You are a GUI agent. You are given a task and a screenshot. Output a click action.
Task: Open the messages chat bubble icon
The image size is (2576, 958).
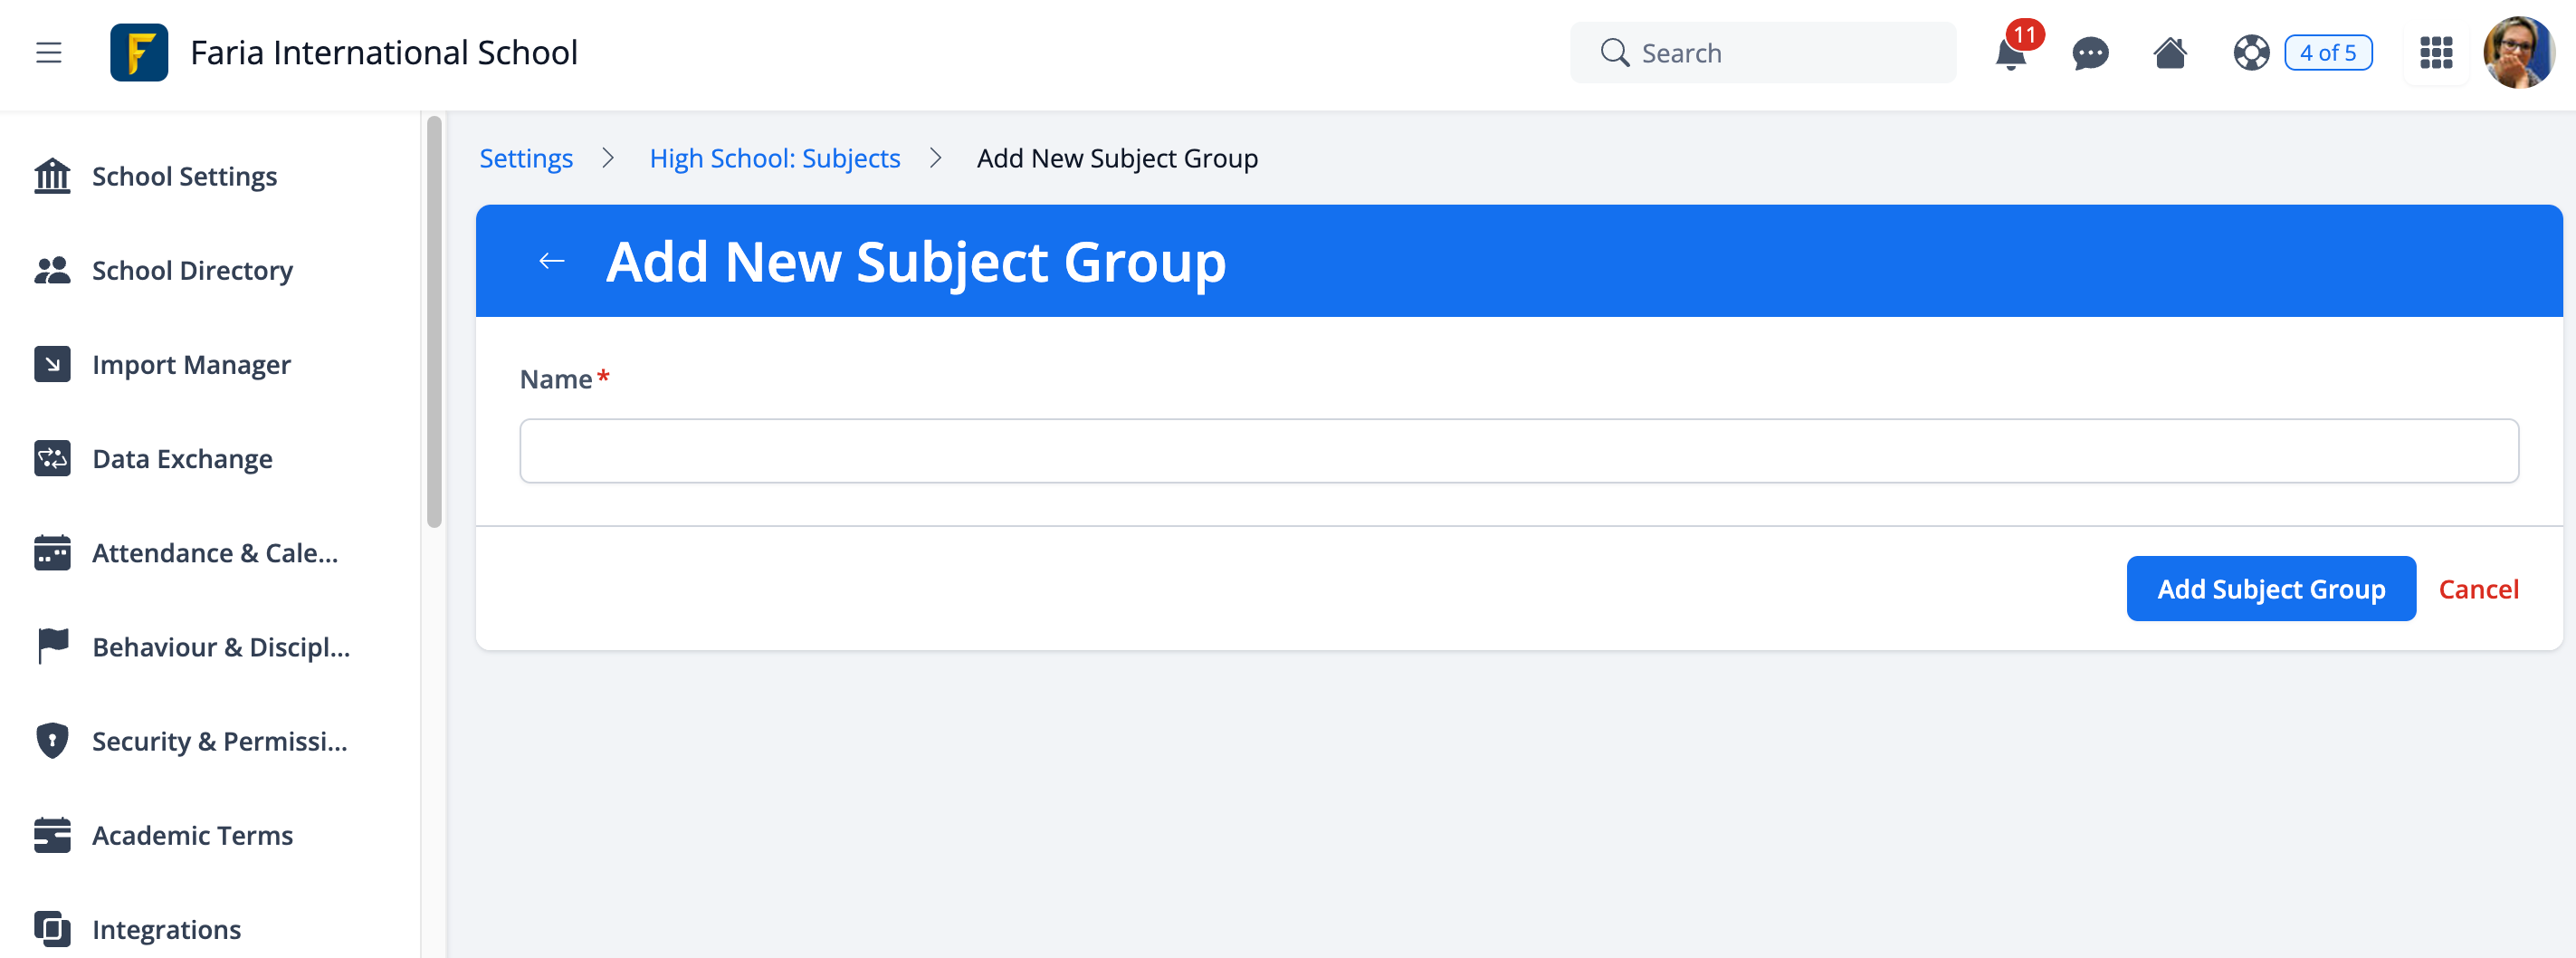(x=2090, y=53)
